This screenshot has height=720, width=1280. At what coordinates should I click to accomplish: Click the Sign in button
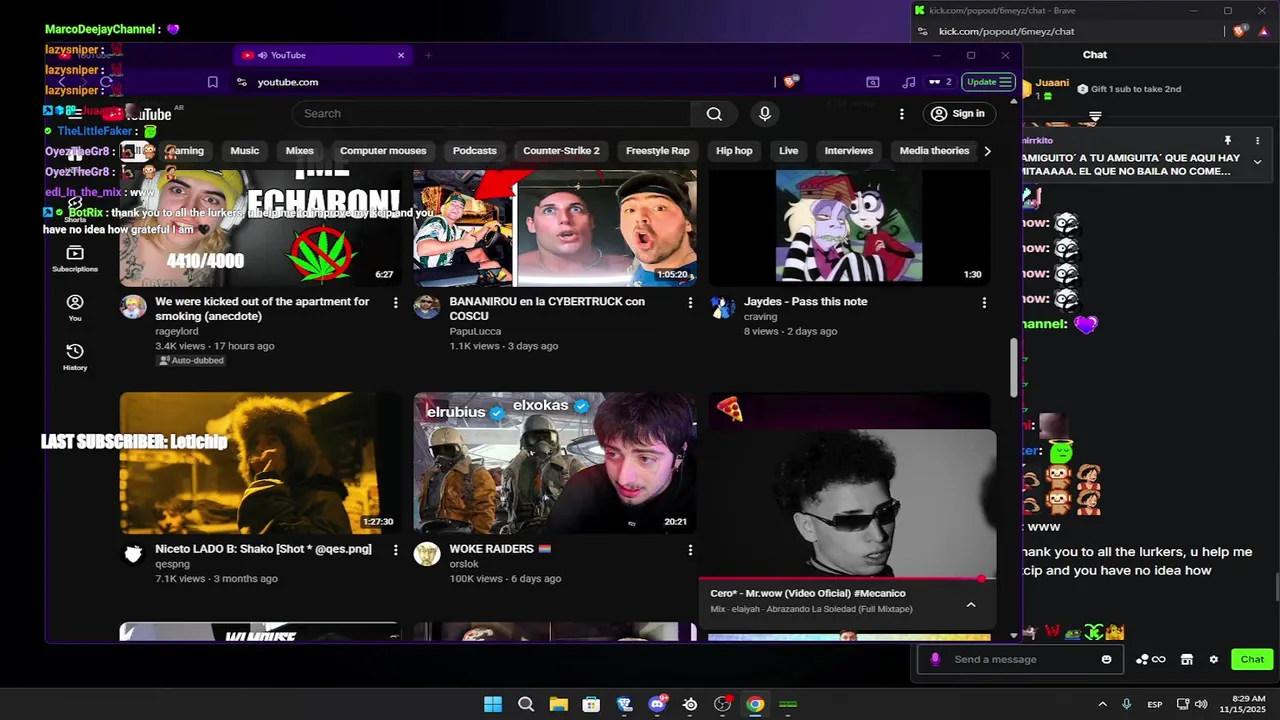(958, 114)
